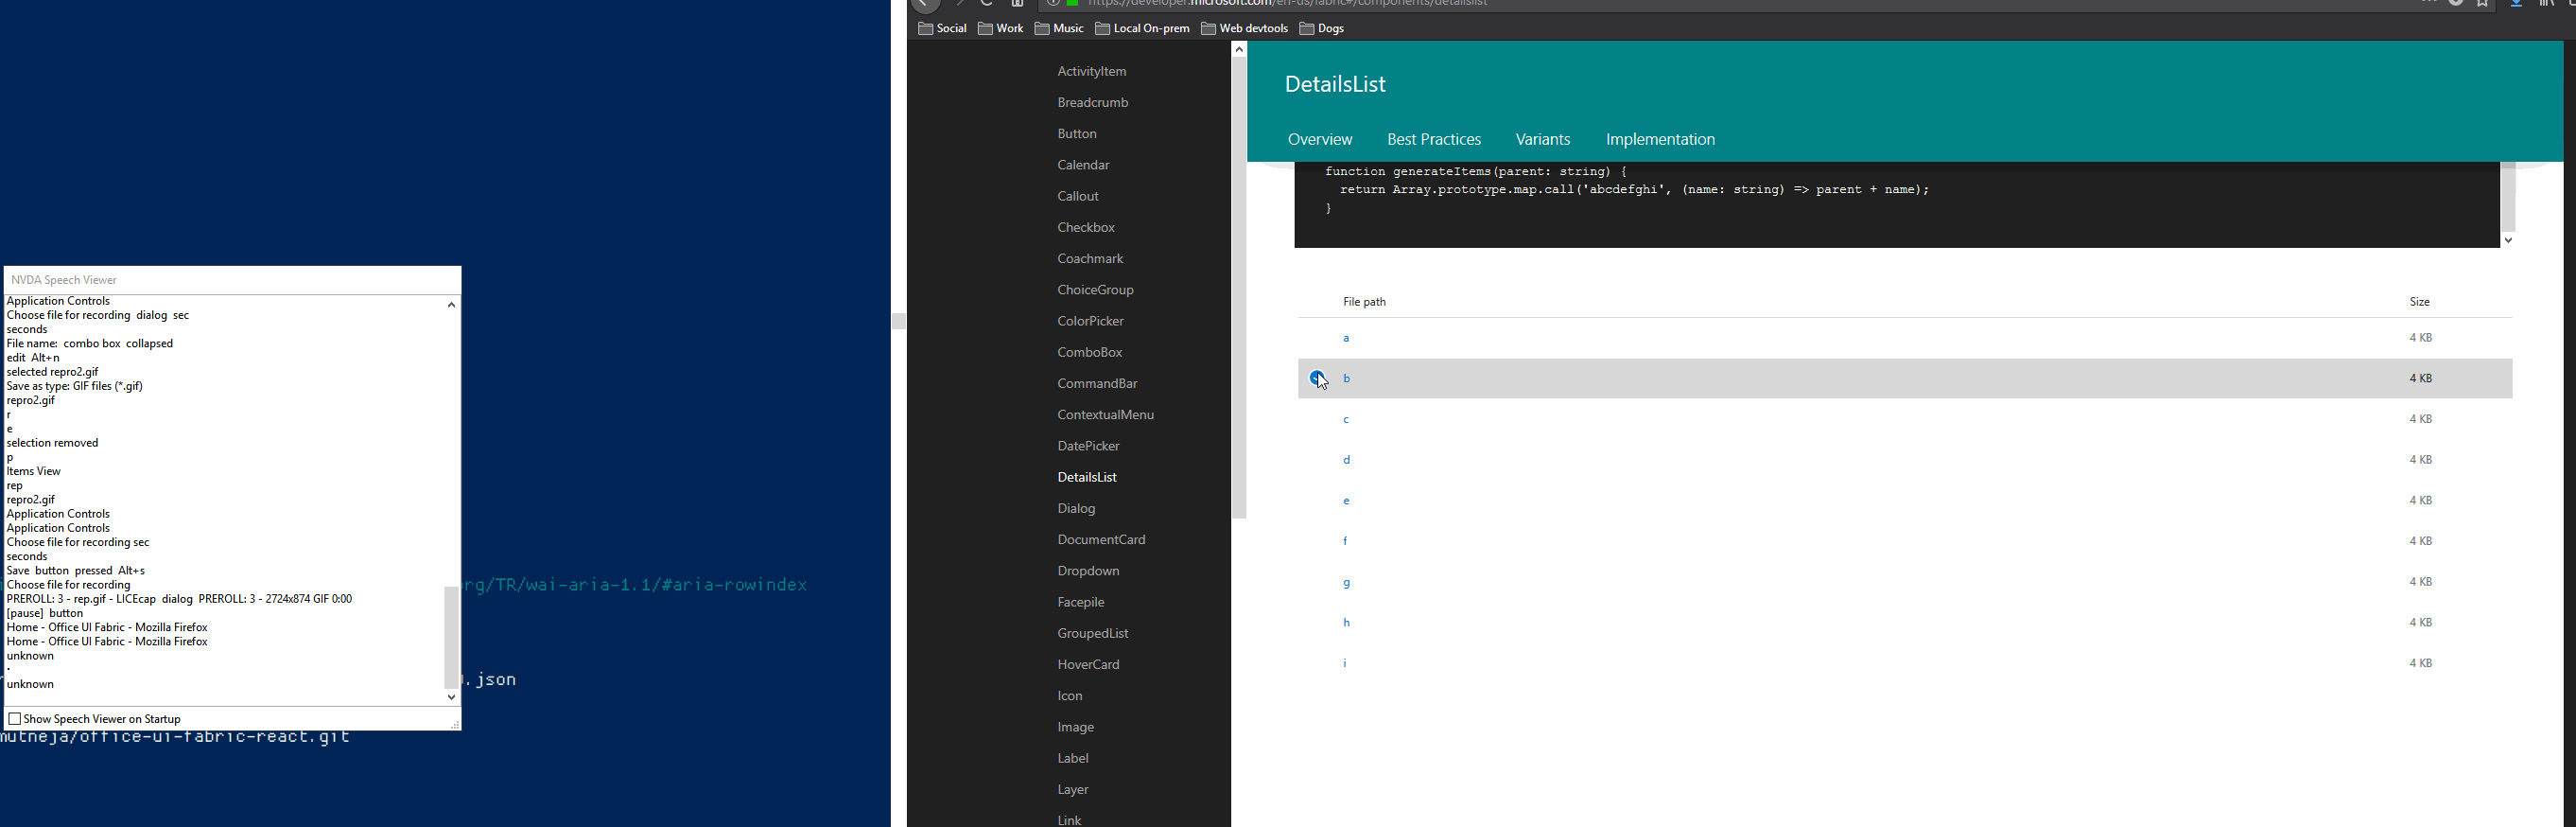
Task: Select DetailsList in the component sidebar
Action: [1087, 477]
